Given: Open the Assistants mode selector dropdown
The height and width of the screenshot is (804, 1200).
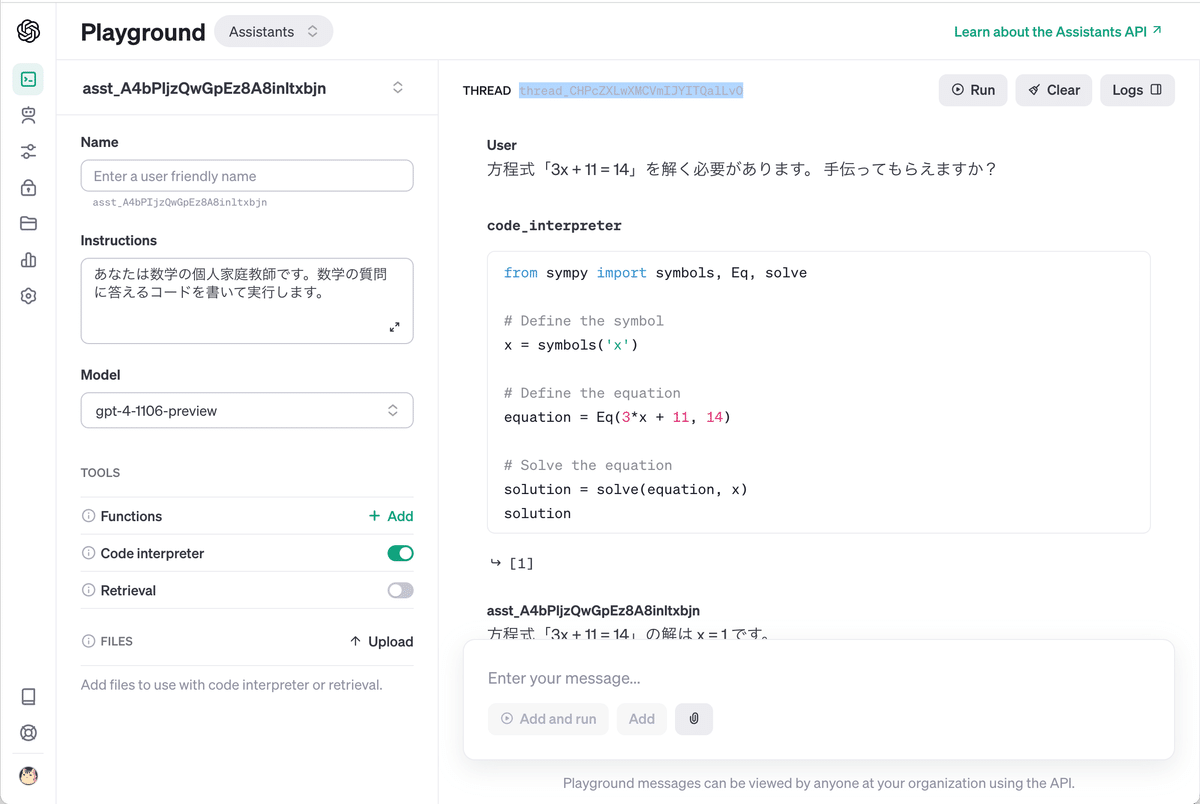Looking at the screenshot, I should 273,31.
